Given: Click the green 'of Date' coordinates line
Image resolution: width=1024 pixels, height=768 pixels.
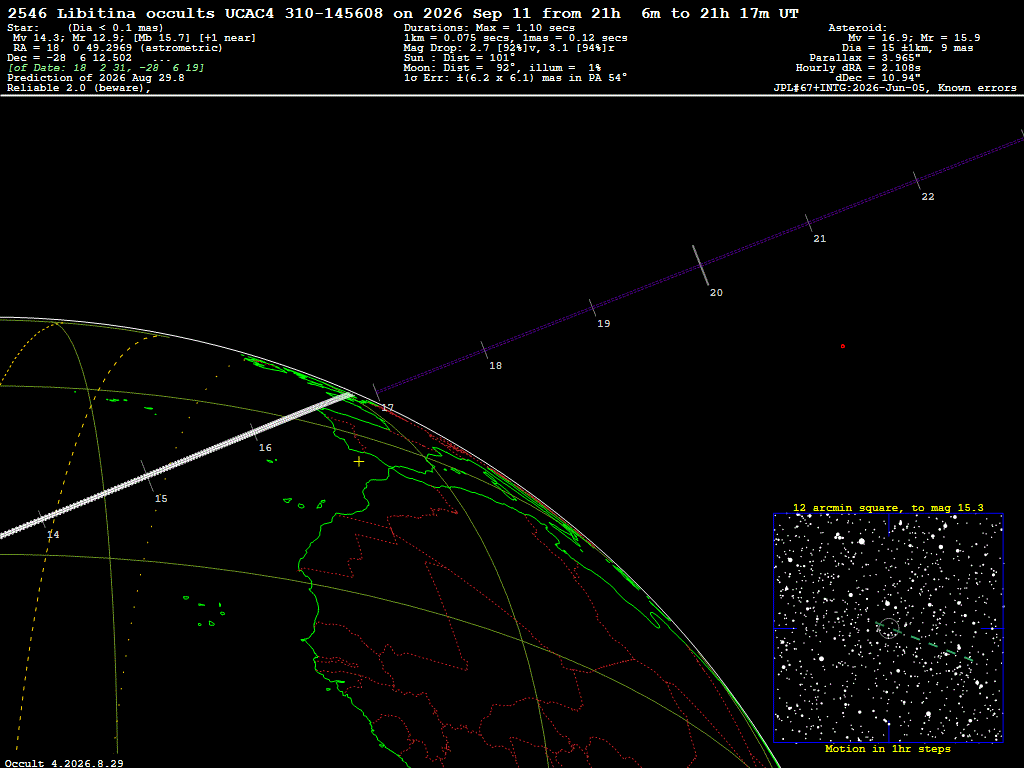Looking at the screenshot, I should tap(106, 68).
